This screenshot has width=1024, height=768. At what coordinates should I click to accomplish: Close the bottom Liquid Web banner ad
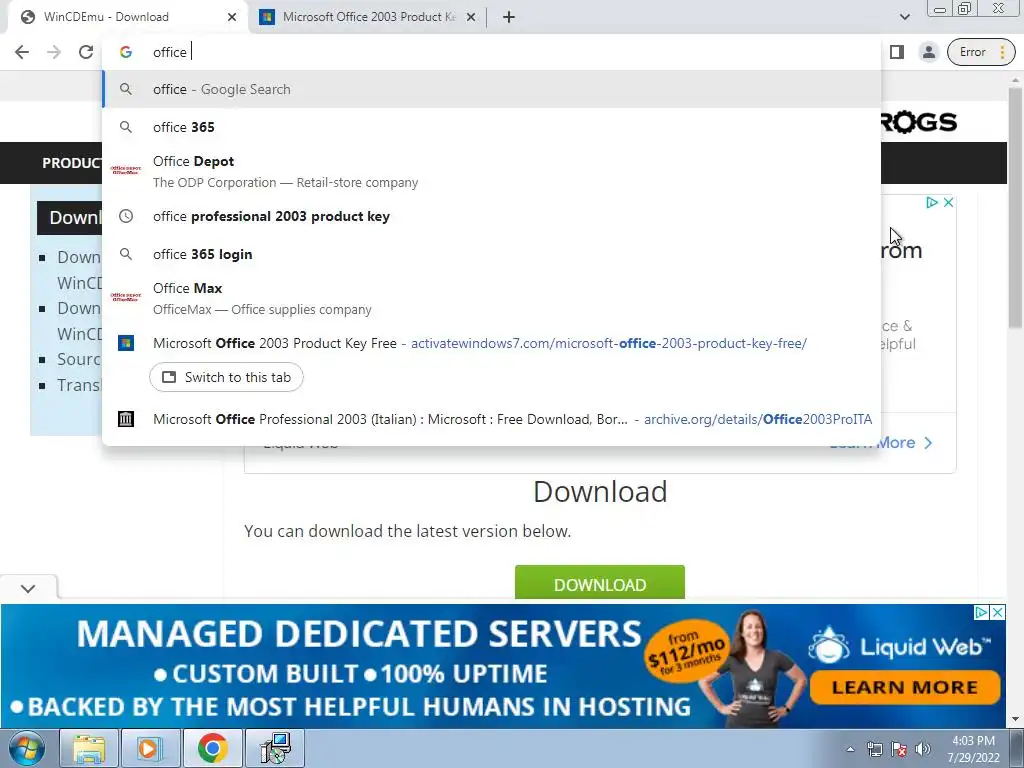point(998,613)
